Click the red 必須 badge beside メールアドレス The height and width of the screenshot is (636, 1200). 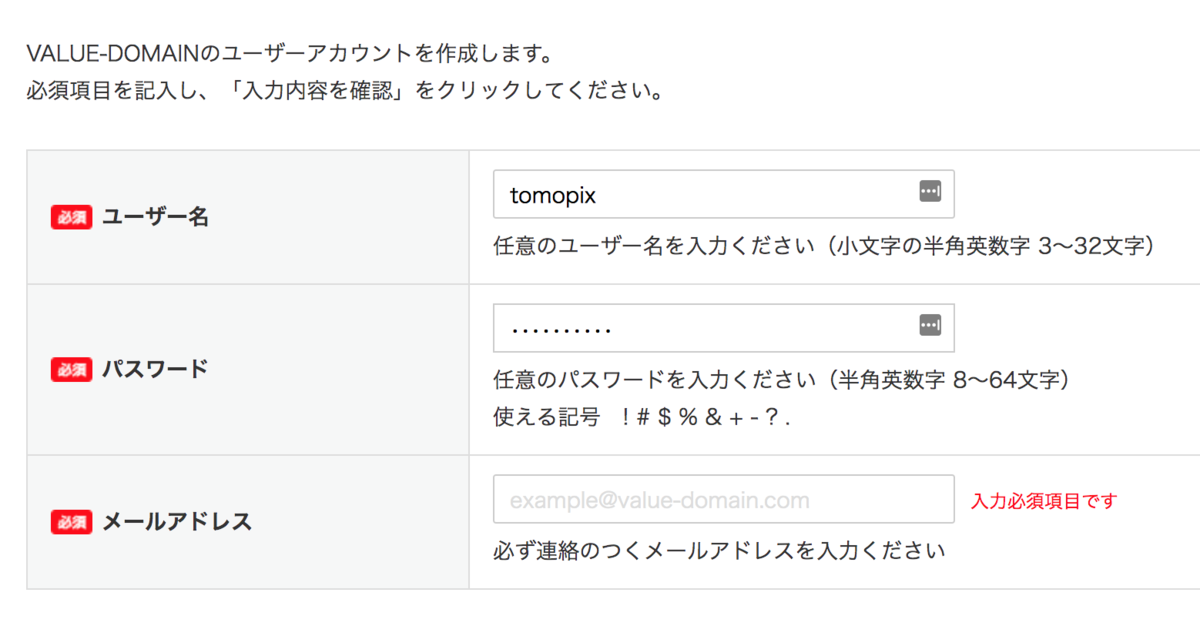[x=71, y=521]
